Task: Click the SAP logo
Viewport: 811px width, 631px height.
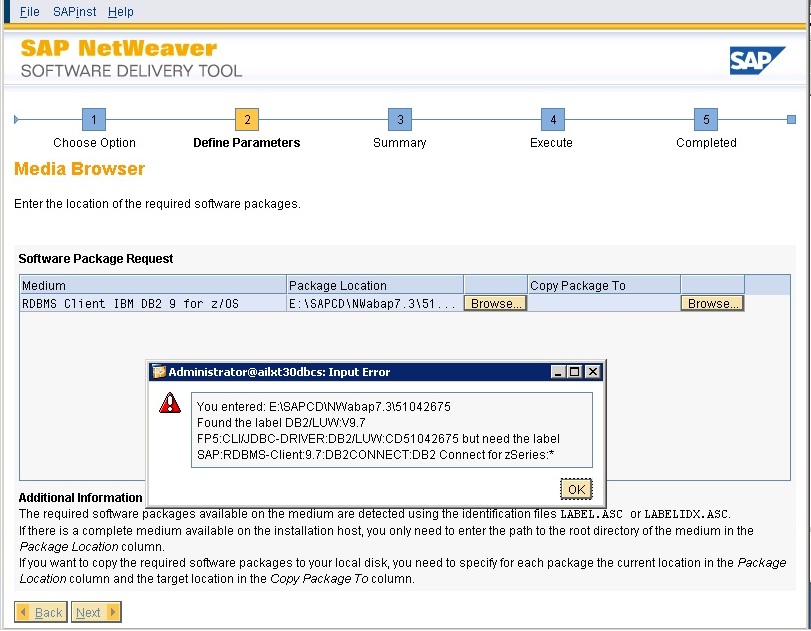Action: (757, 61)
